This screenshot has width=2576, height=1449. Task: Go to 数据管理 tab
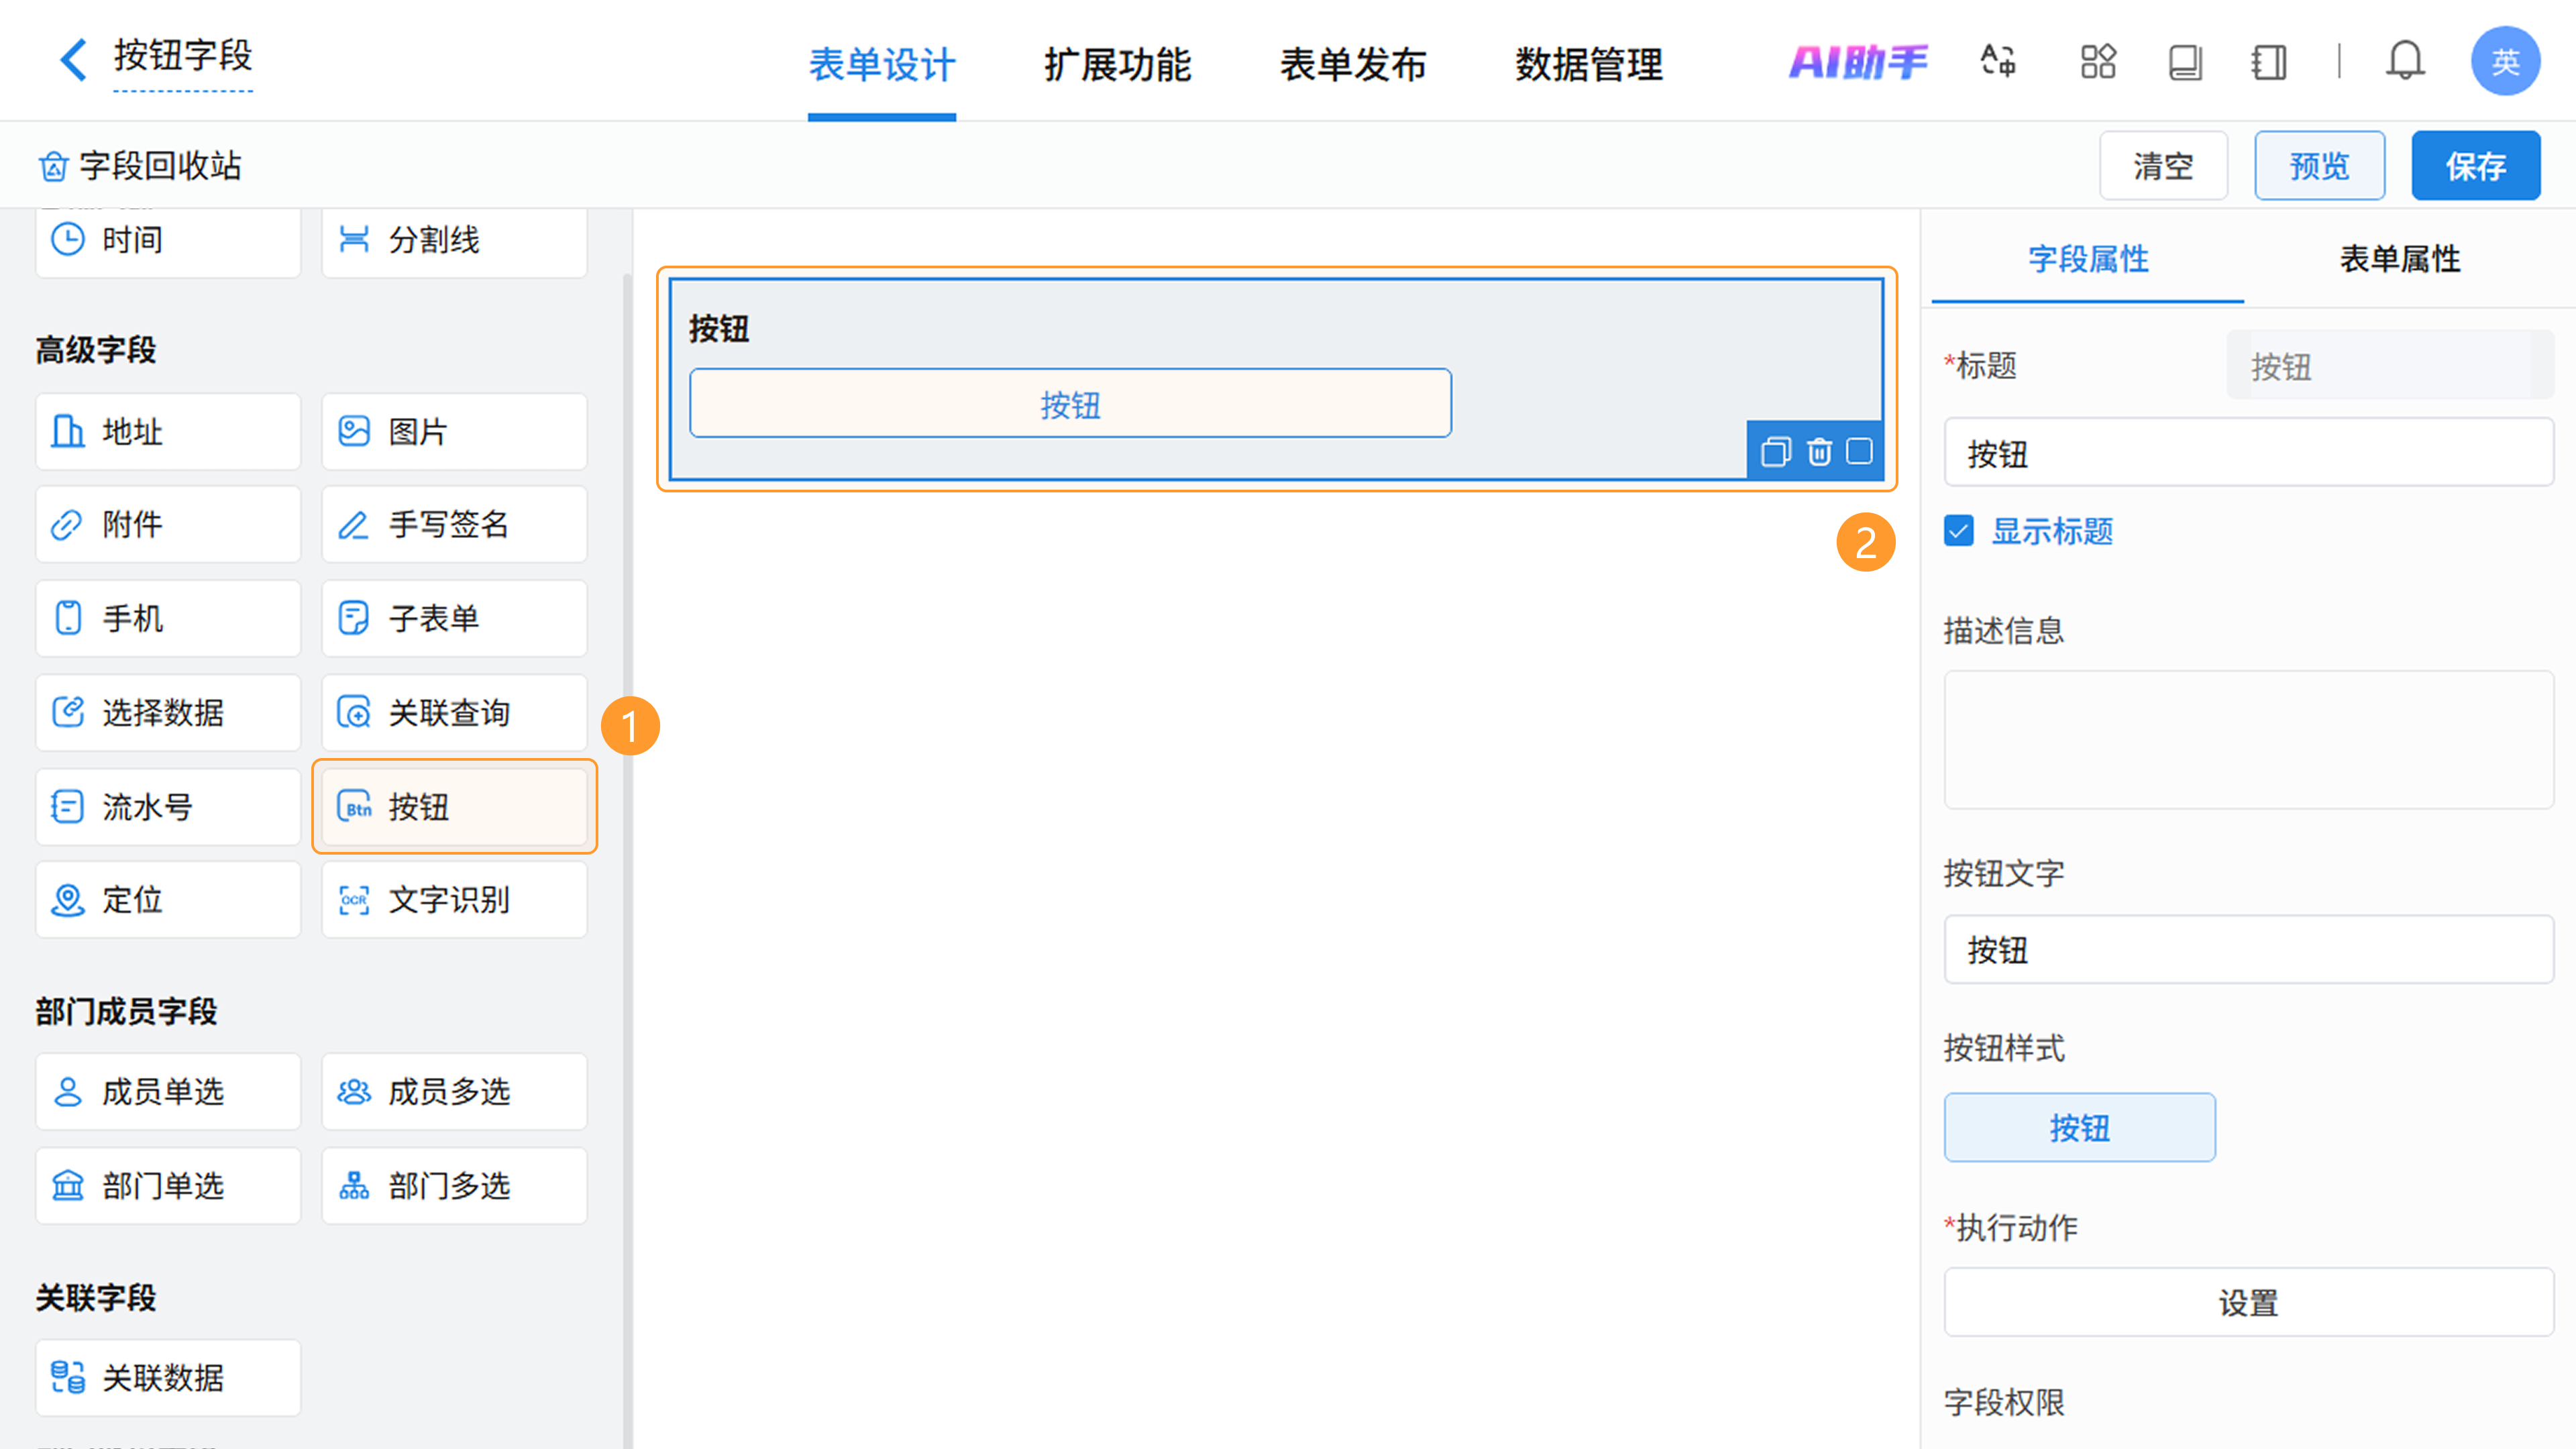coord(1588,65)
